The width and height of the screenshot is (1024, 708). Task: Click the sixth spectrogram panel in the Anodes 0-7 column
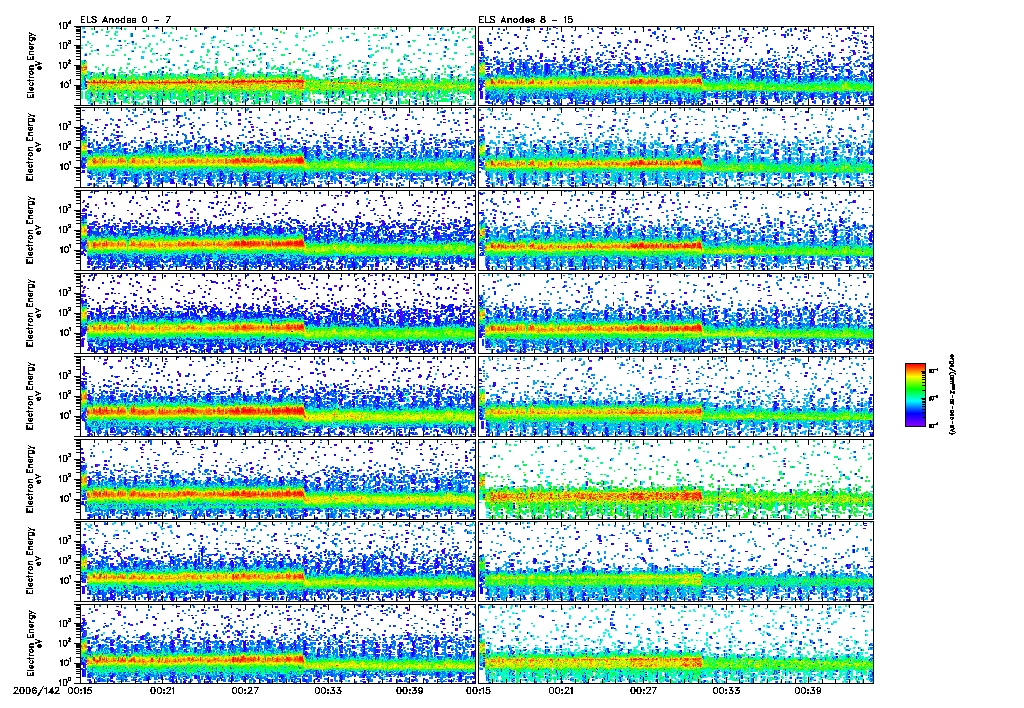point(278,479)
